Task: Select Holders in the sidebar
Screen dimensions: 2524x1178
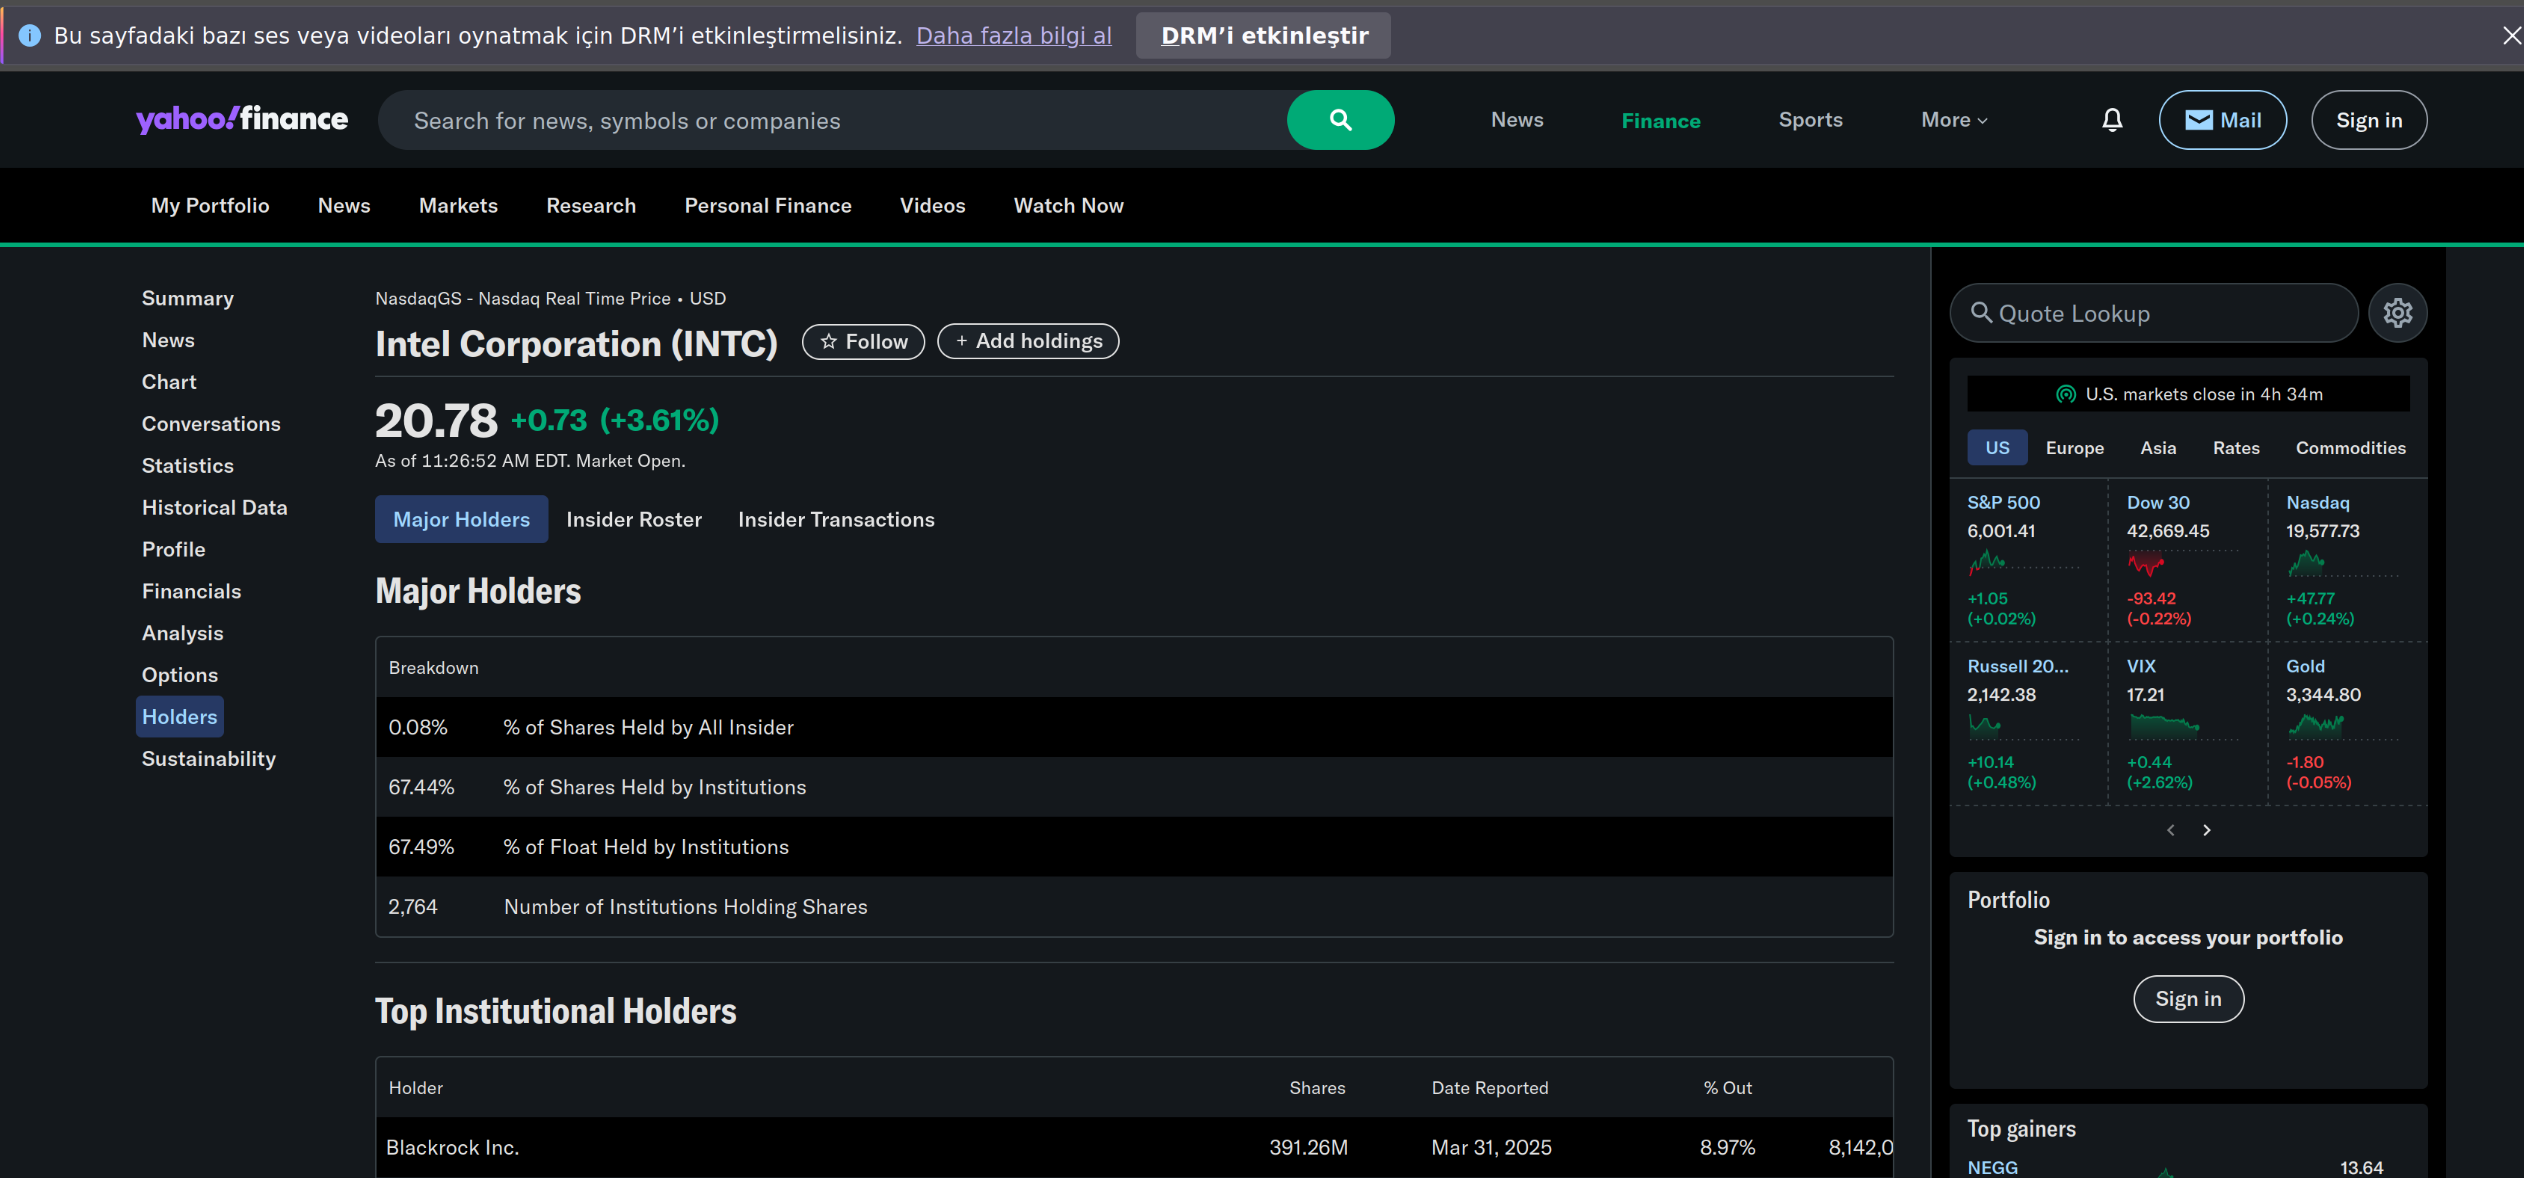Action: [180, 717]
